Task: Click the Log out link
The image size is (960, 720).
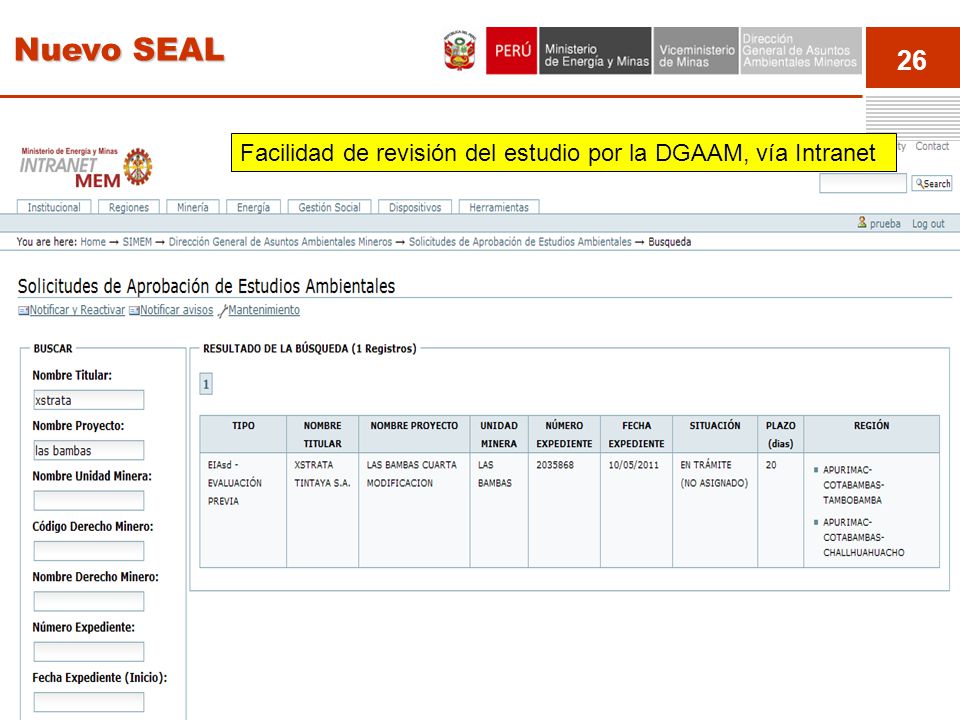Action: click(x=928, y=223)
